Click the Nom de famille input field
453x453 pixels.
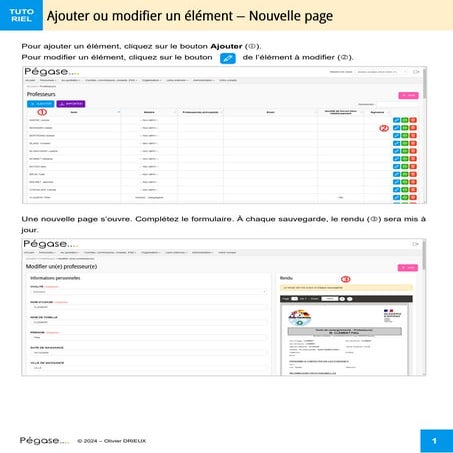pos(149,323)
